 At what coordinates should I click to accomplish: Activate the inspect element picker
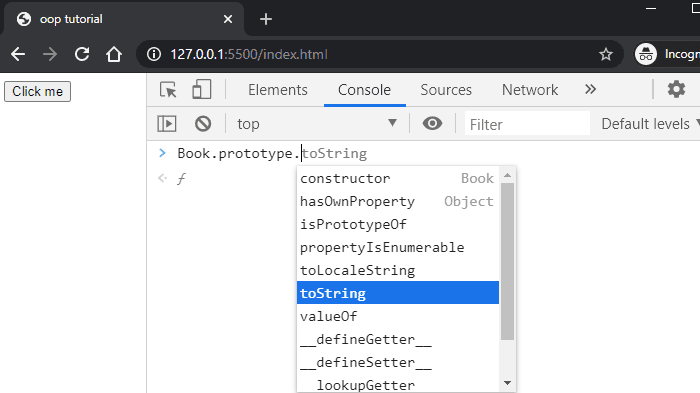[168, 90]
